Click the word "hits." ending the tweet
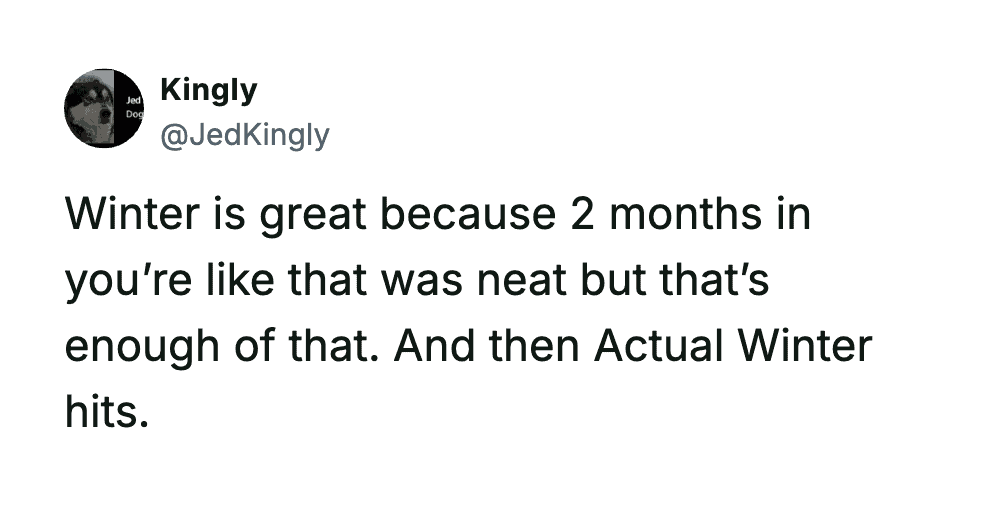 point(107,412)
